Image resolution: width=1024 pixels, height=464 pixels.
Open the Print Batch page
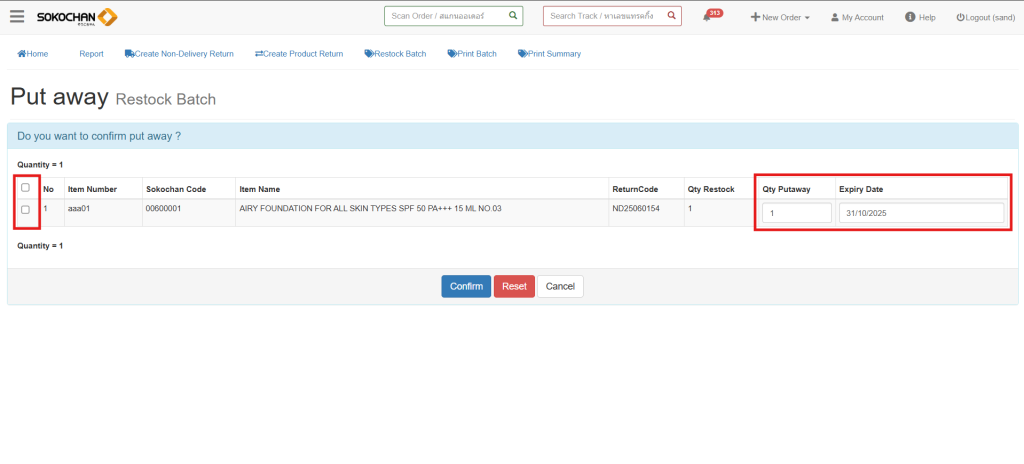472,54
